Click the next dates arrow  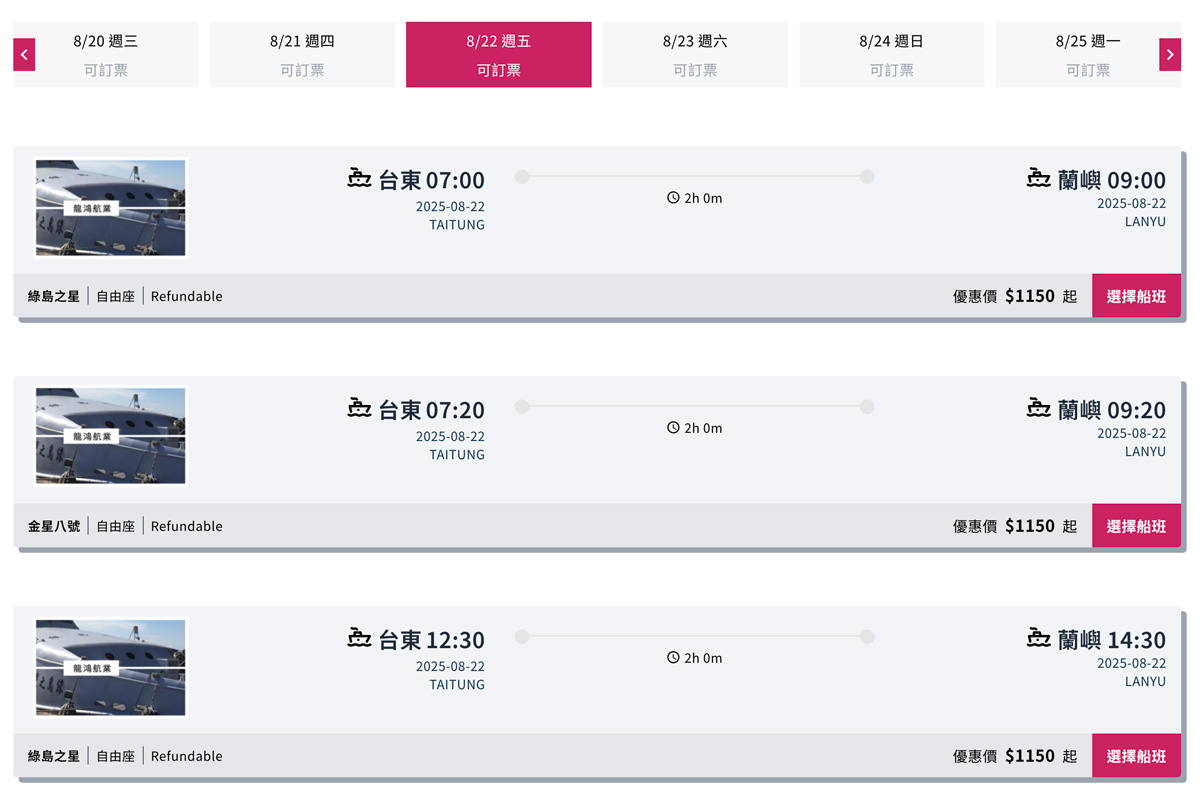(x=1170, y=54)
